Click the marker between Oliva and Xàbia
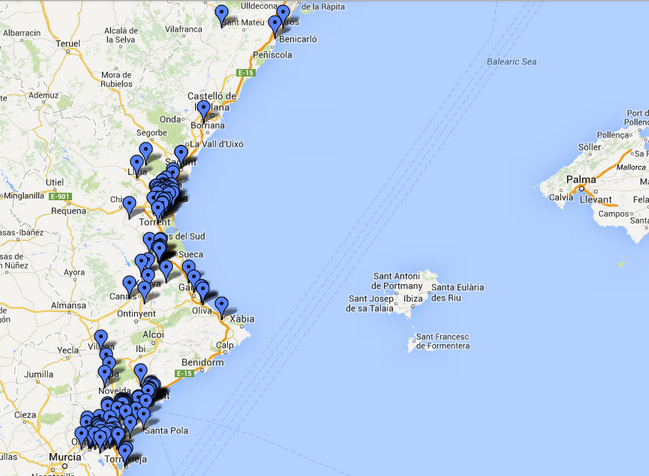 [221, 307]
